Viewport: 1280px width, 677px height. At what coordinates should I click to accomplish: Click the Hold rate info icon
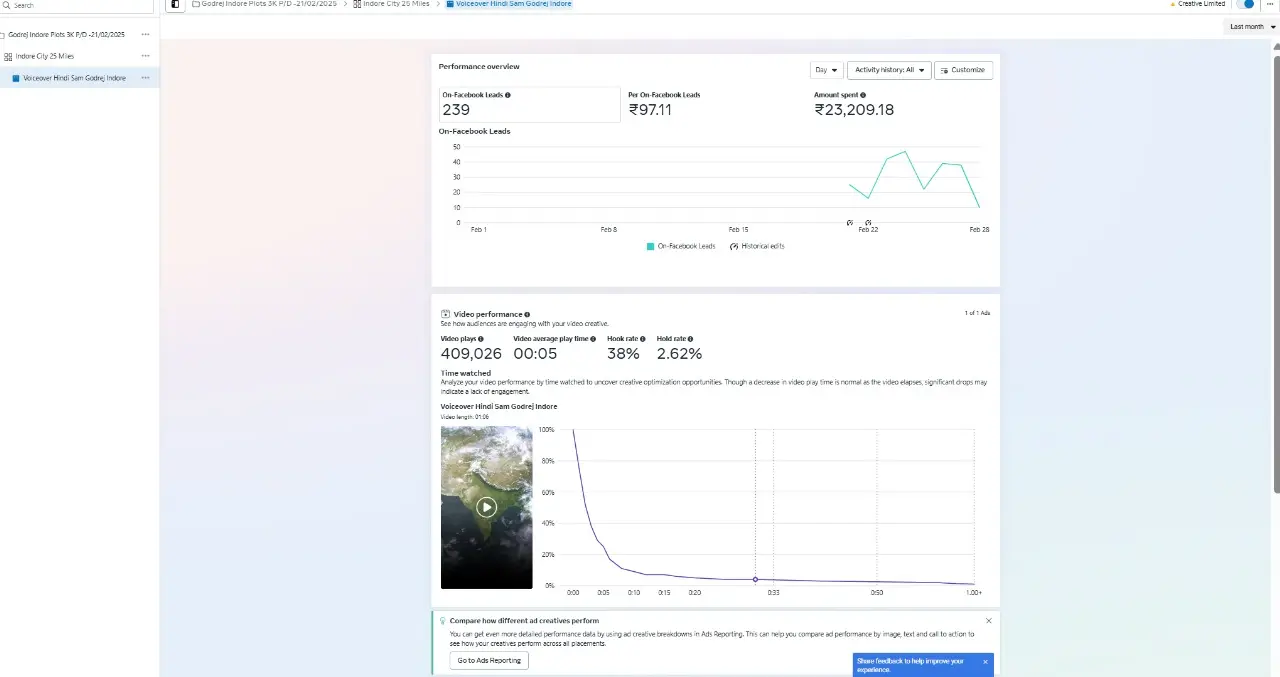tap(690, 339)
